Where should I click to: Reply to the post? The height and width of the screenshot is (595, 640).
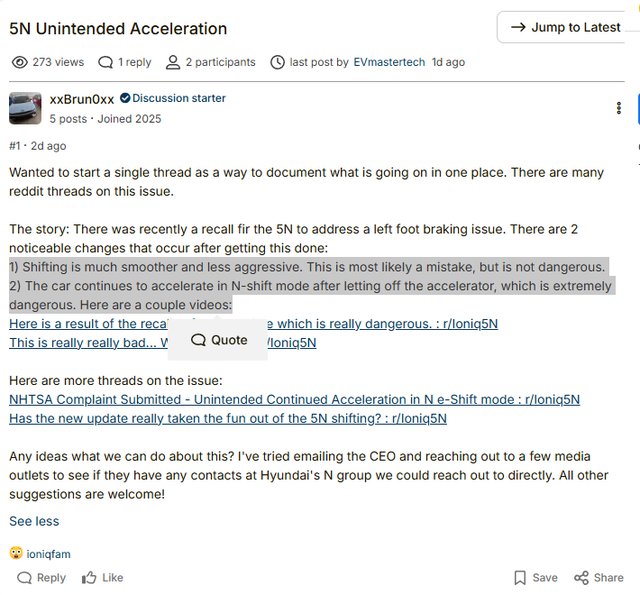pos(41,577)
